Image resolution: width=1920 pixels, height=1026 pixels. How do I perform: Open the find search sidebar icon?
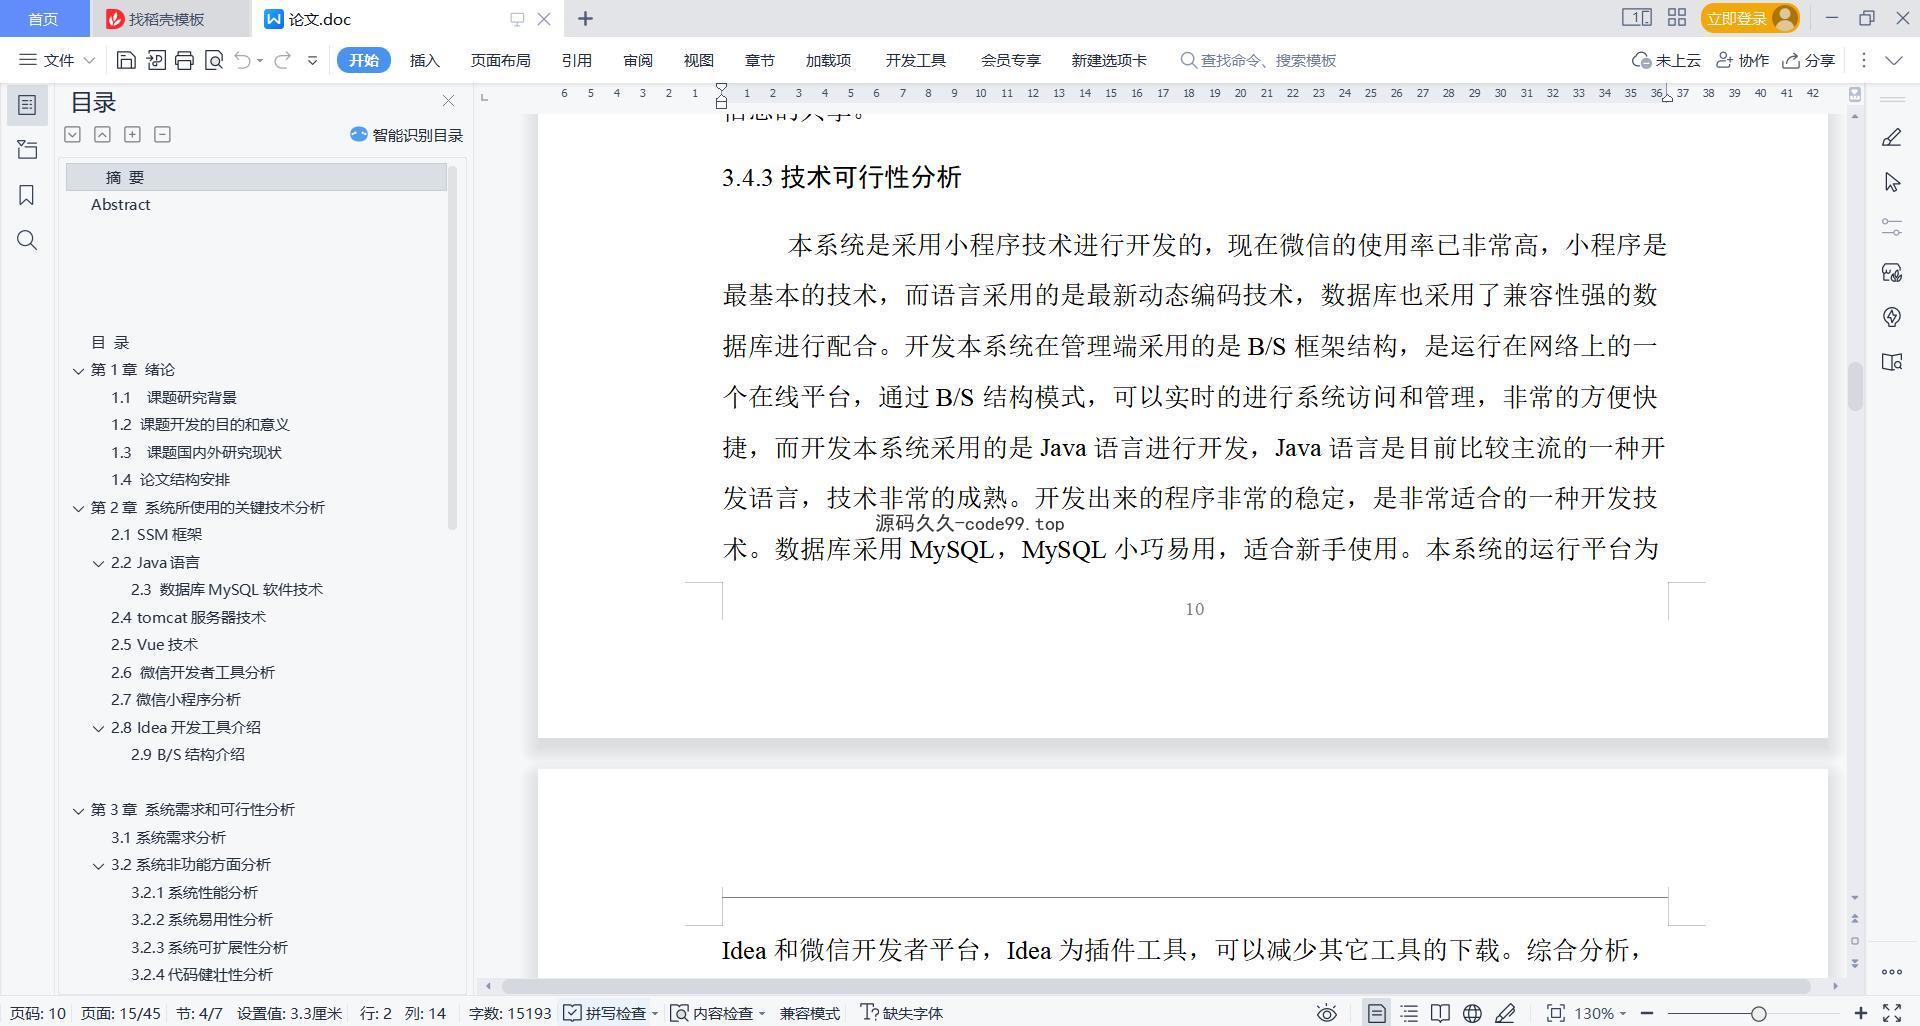pyautogui.click(x=27, y=240)
